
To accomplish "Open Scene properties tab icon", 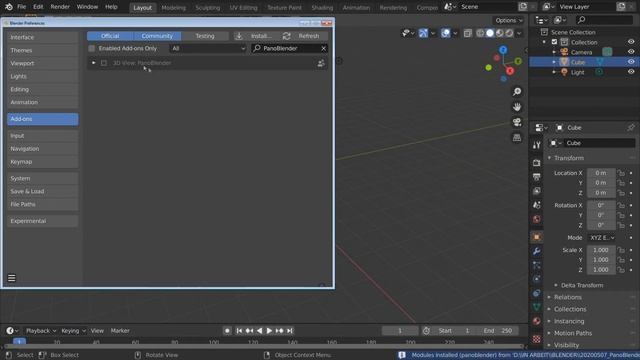I will 537,205.
